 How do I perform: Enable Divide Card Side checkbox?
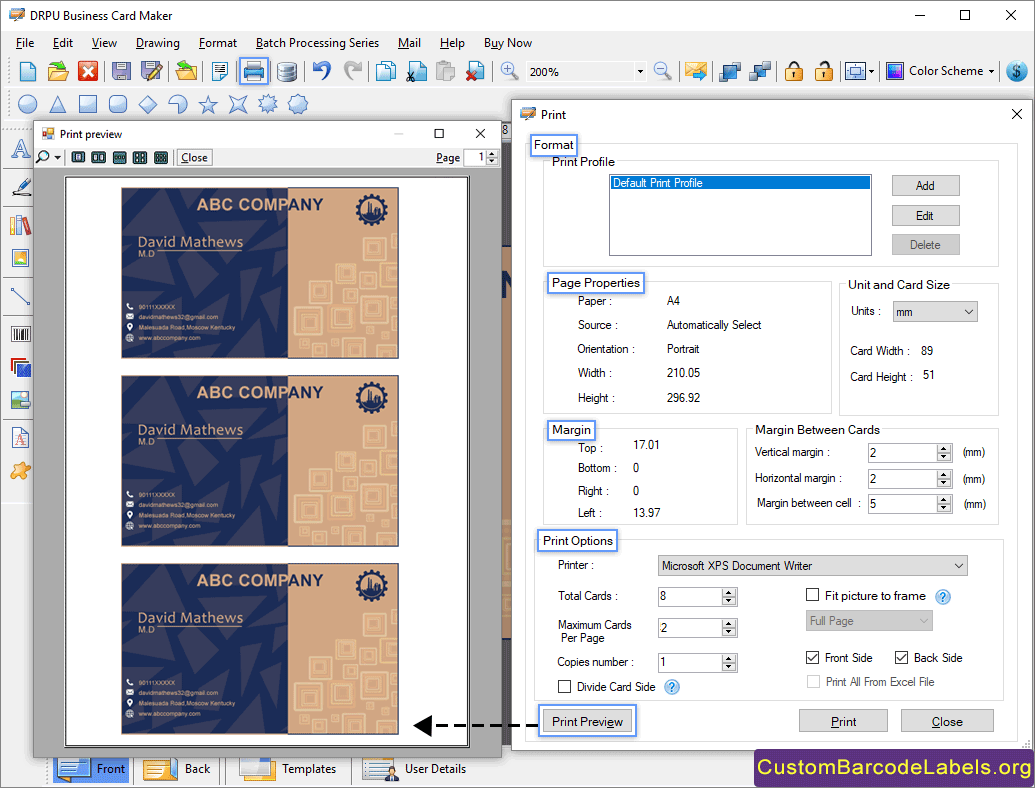[x=564, y=686]
